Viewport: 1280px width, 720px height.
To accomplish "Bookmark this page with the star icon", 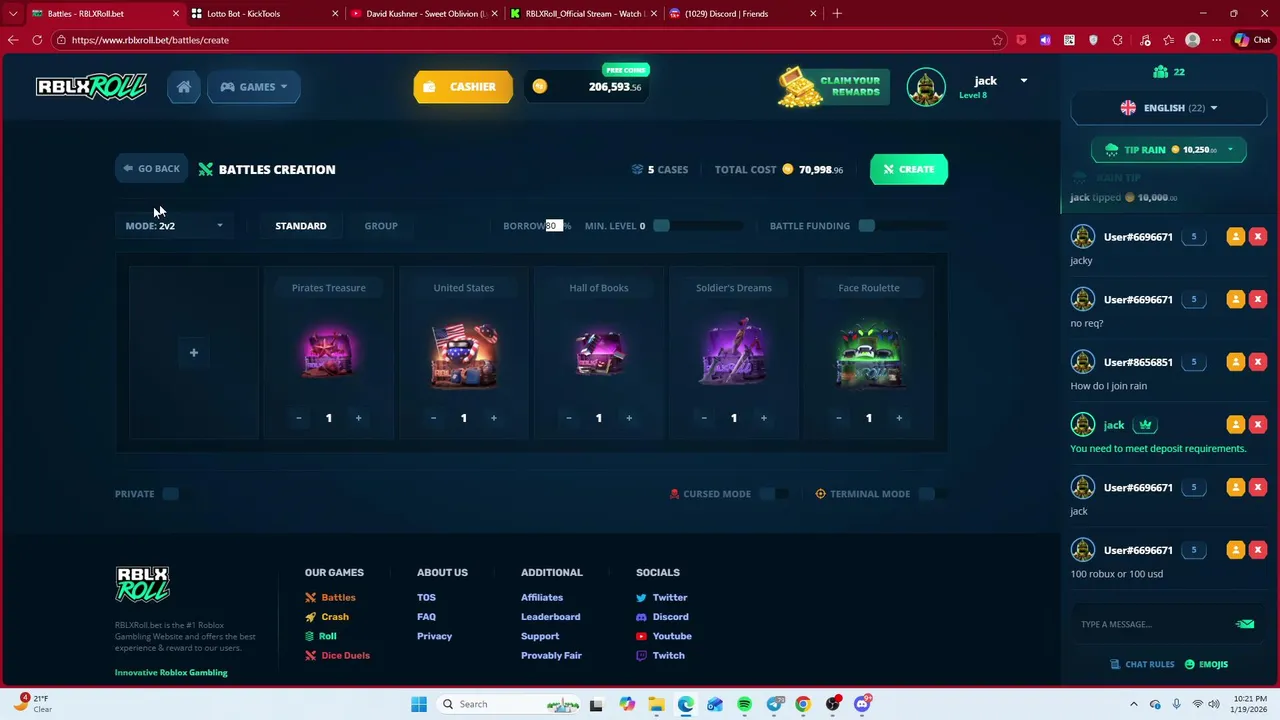I will 997,40.
